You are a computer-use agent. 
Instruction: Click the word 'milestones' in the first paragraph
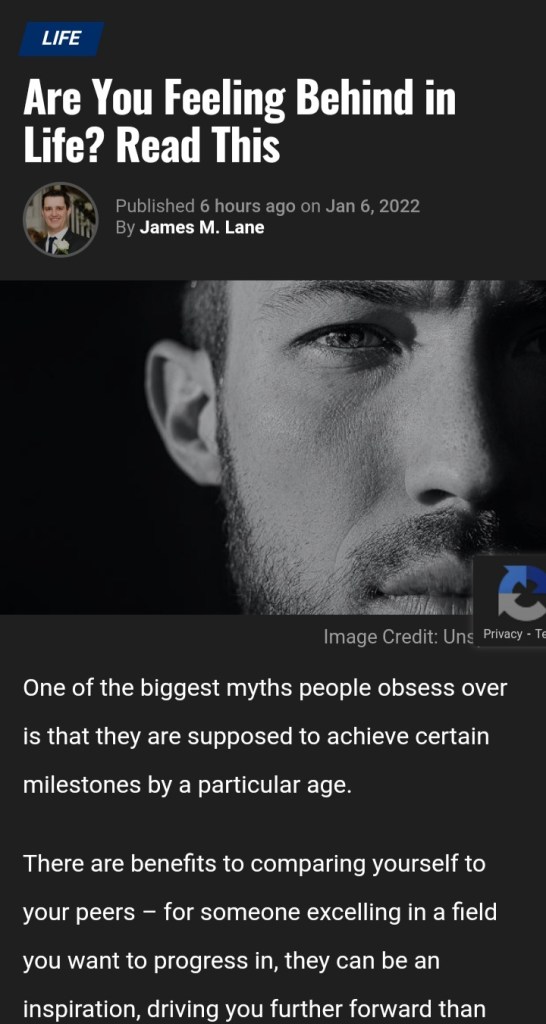click(x=82, y=784)
